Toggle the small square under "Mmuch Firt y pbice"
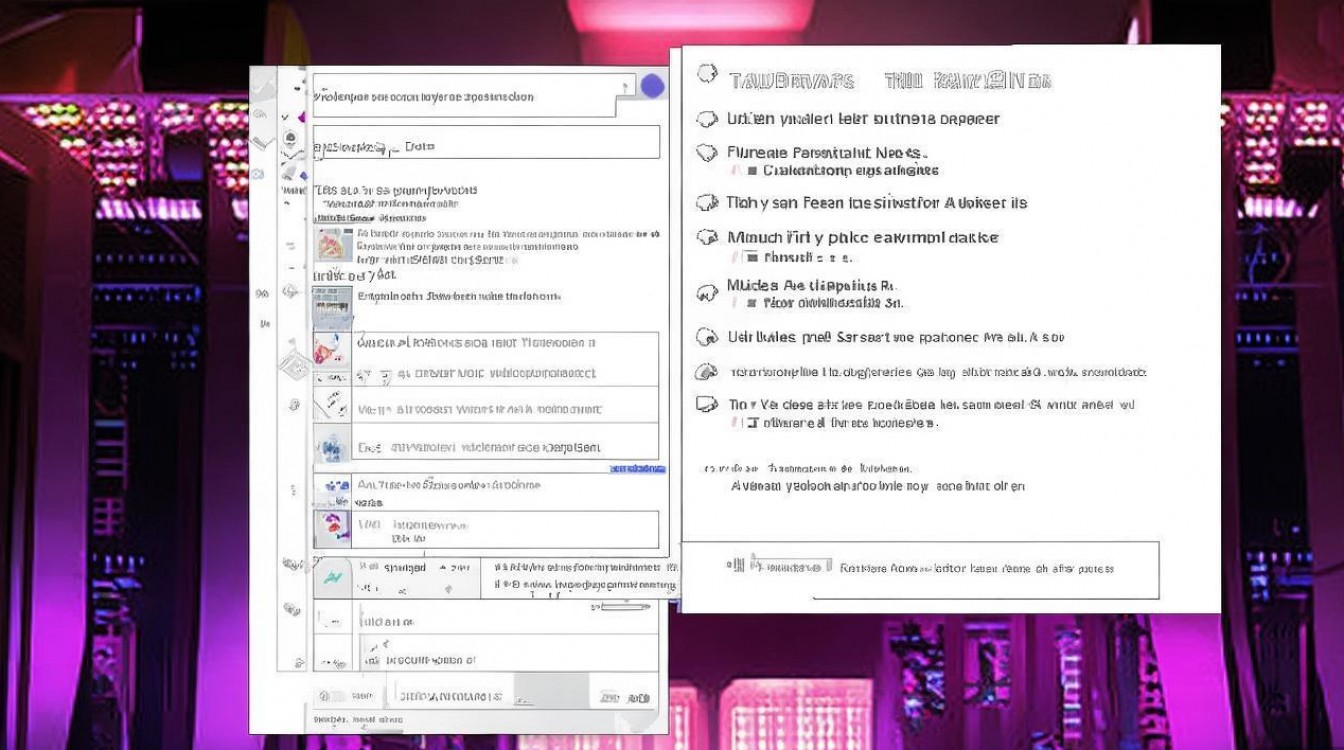The width and height of the screenshot is (1344, 750). click(752, 257)
